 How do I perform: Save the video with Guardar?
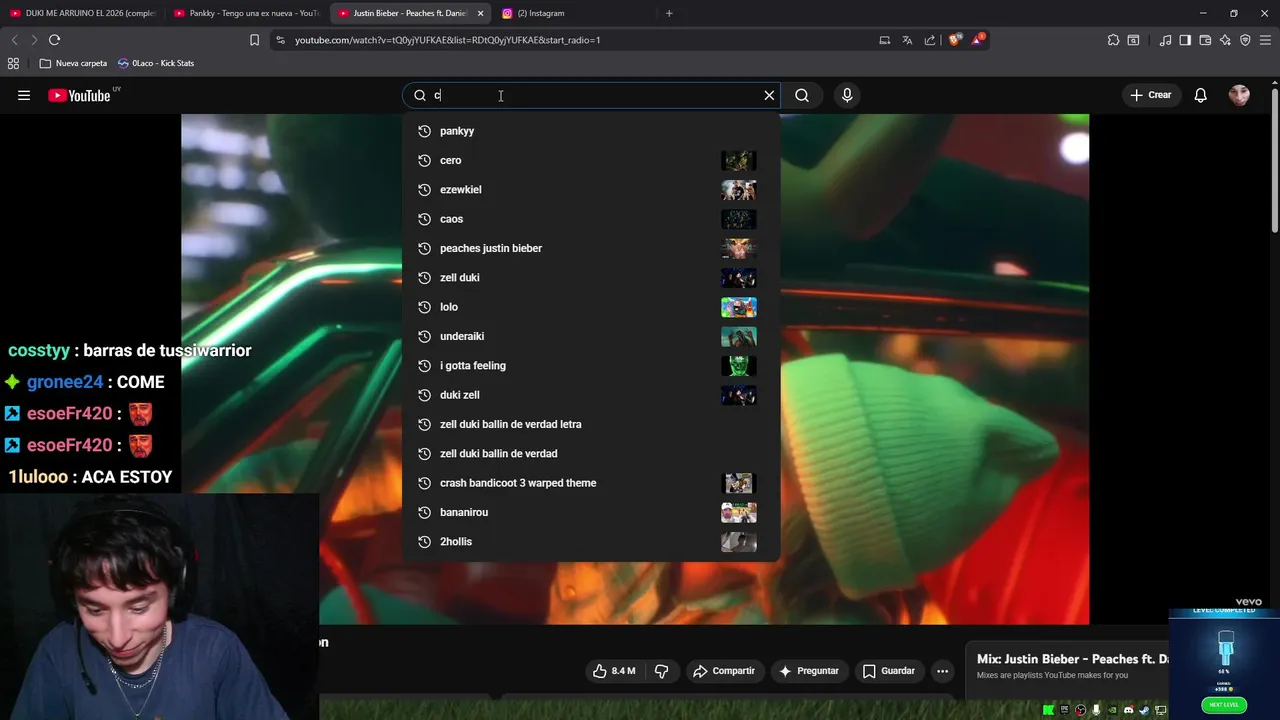(889, 671)
